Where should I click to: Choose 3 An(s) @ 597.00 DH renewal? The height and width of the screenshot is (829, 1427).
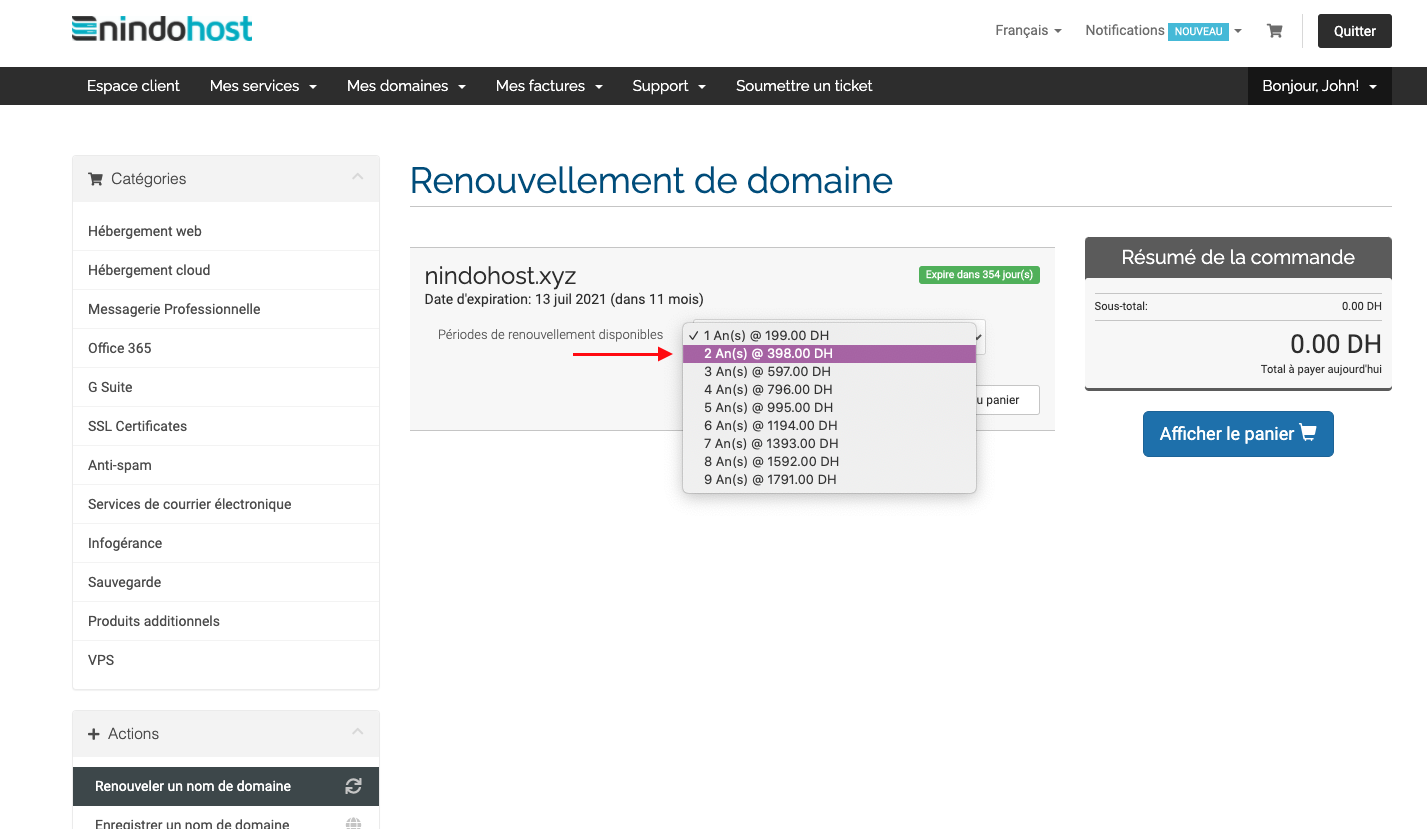(x=829, y=372)
